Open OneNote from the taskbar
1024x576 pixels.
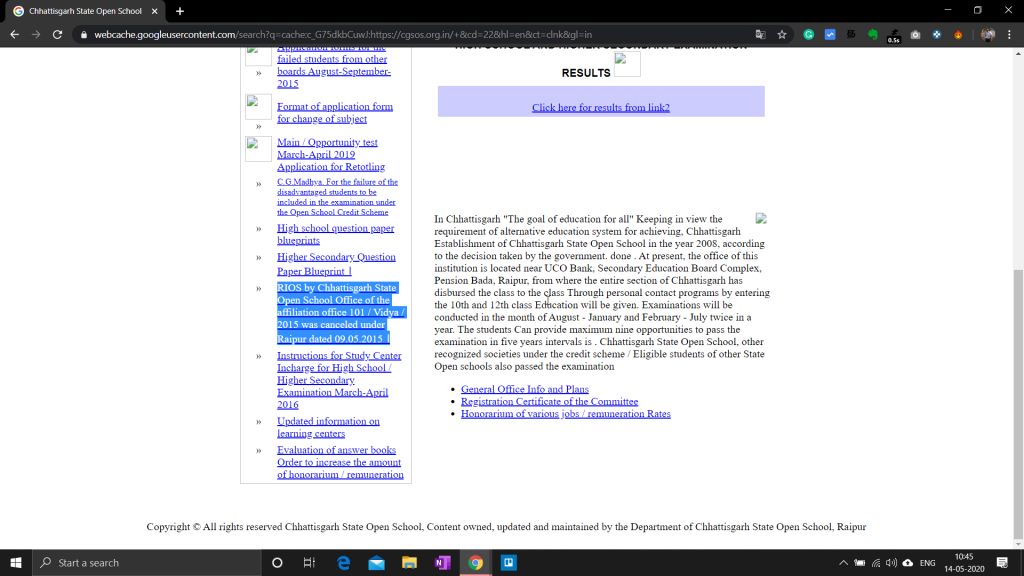pyautogui.click(x=443, y=562)
